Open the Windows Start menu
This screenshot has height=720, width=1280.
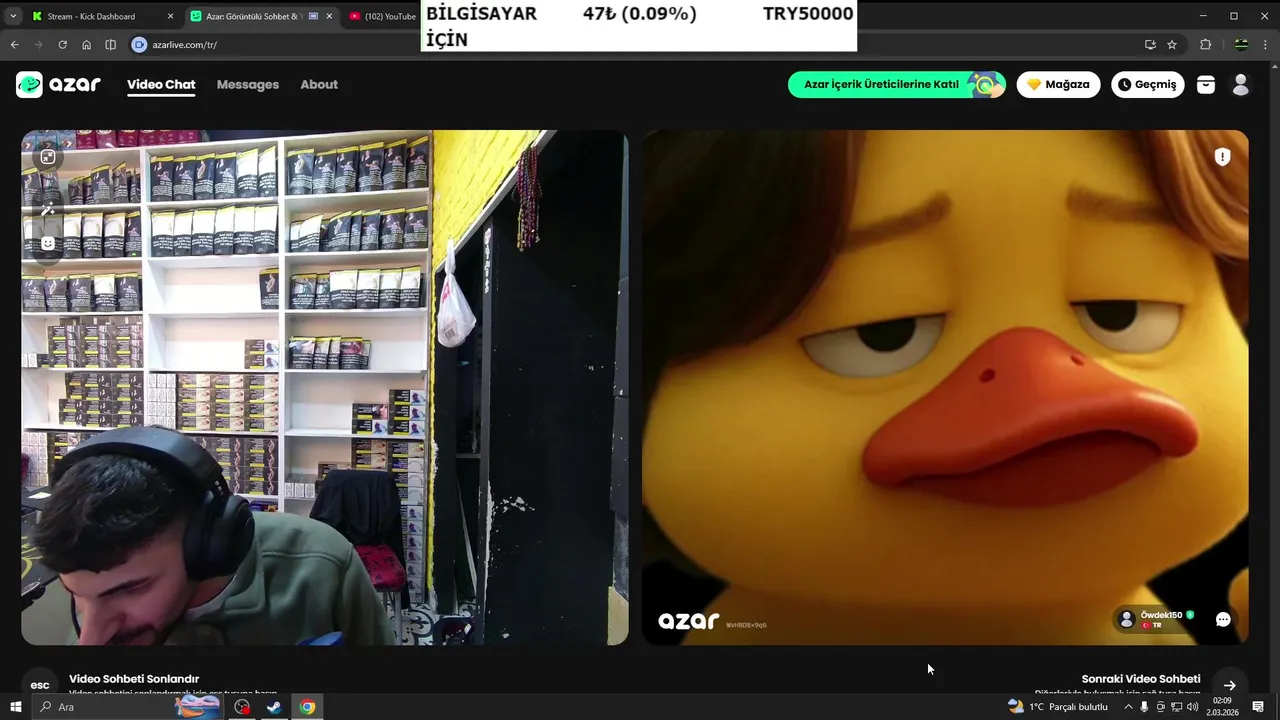point(15,707)
